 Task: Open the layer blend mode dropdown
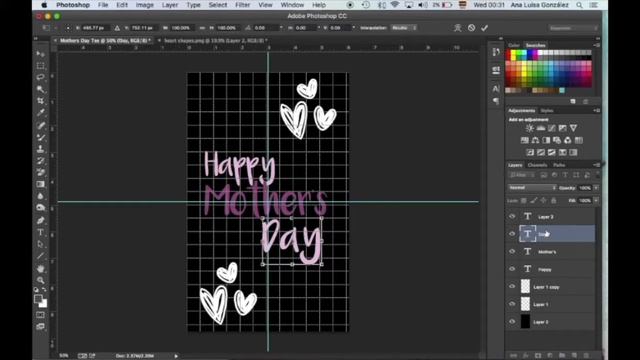pos(532,188)
